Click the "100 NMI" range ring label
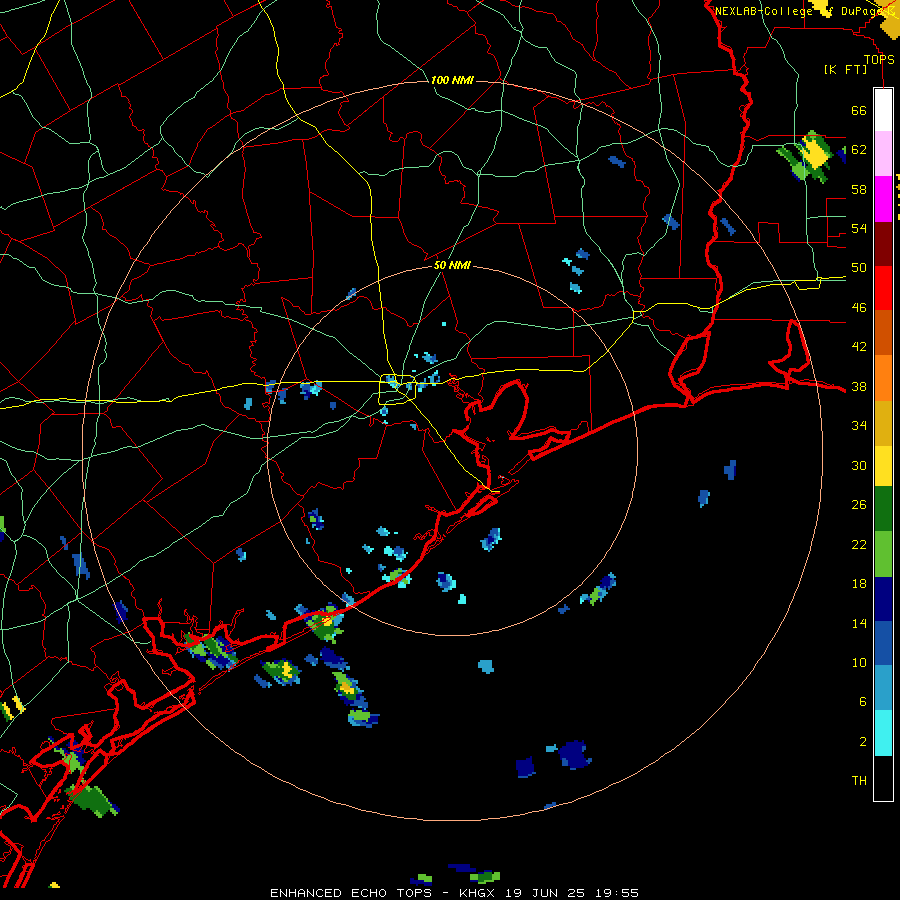Image resolution: width=900 pixels, height=900 pixels. (452, 80)
